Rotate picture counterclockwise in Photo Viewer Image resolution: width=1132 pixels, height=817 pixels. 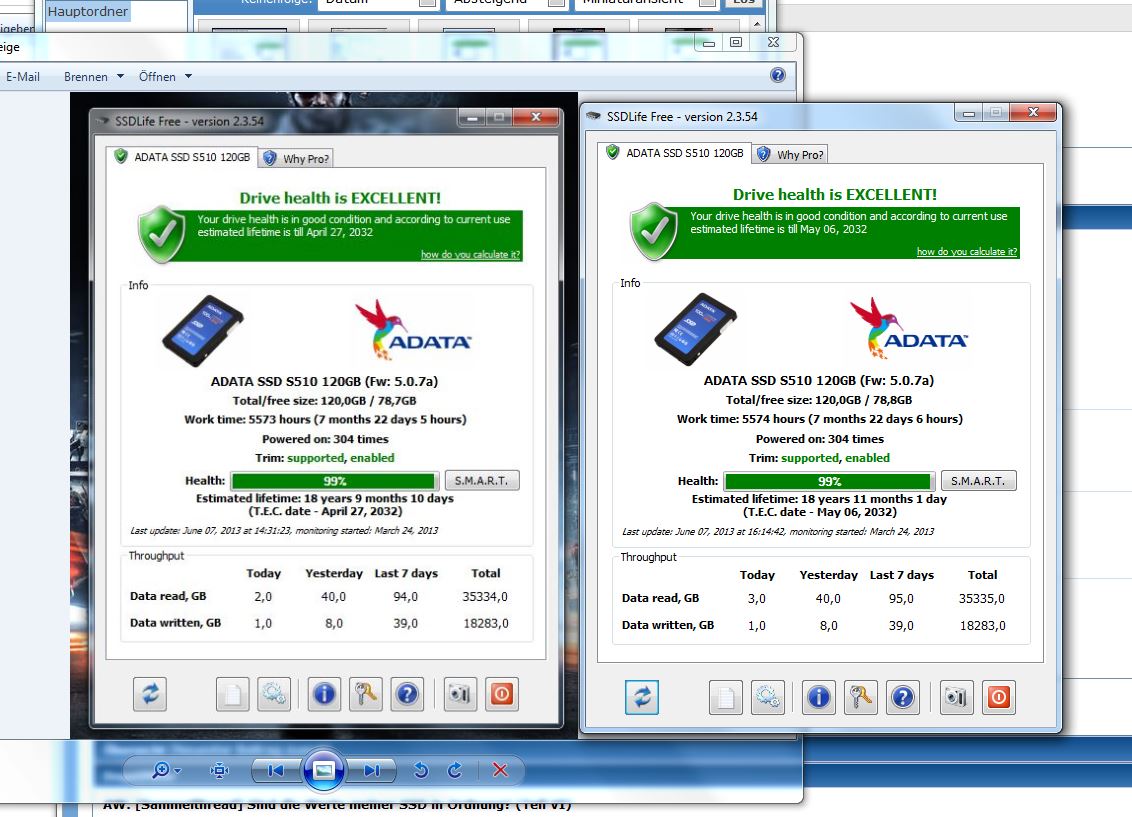point(421,771)
